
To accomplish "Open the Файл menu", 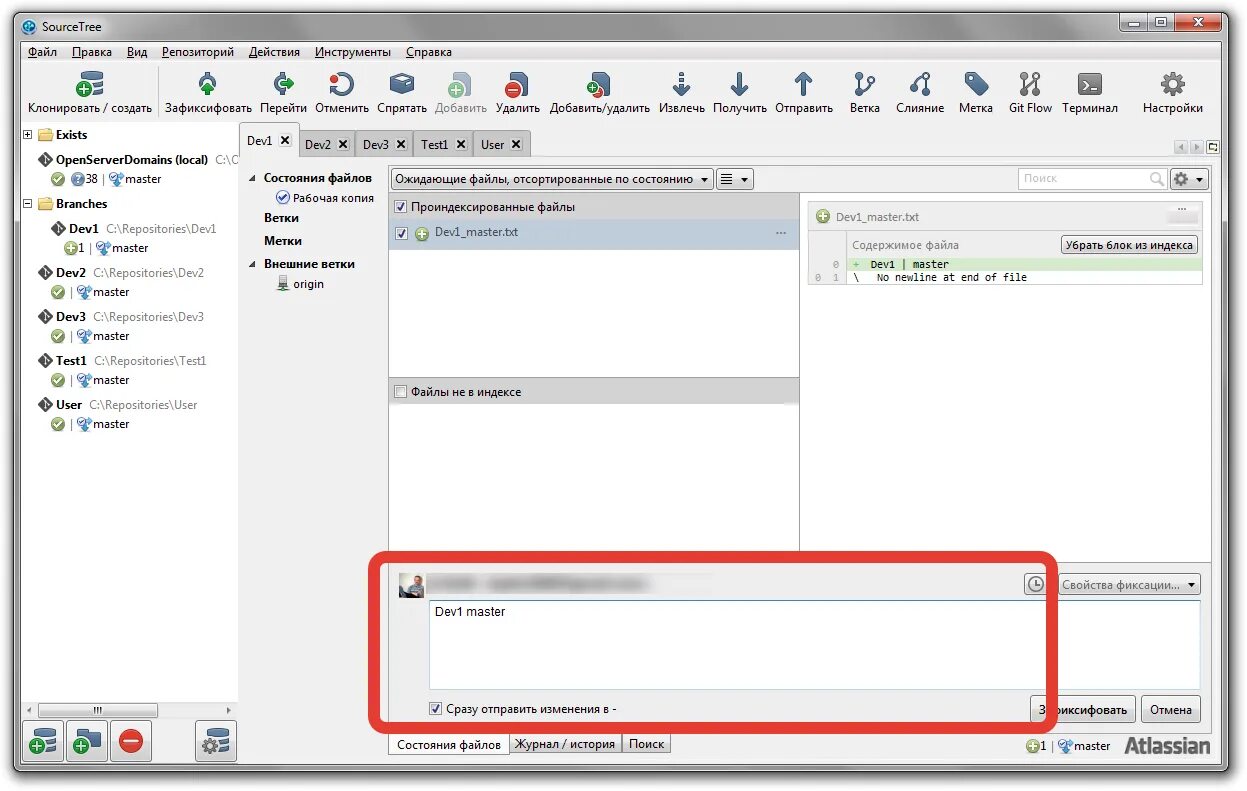I will click(x=43, y=52).
